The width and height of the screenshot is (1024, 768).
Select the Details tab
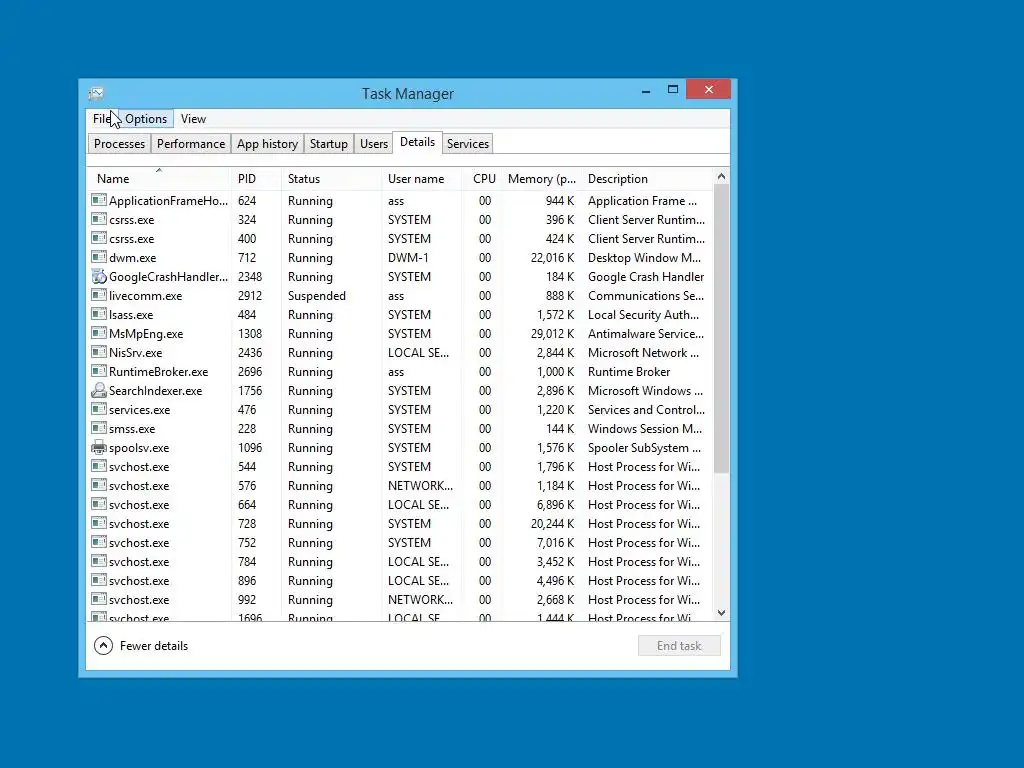(x=417, y=142)
